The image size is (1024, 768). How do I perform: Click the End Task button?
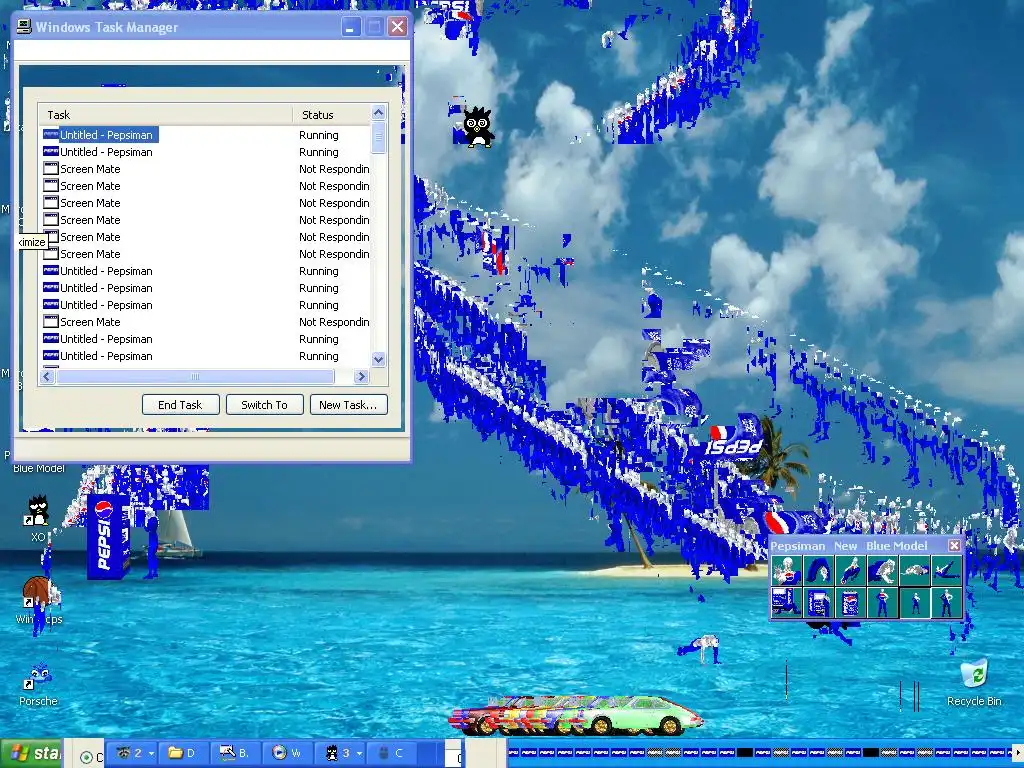tap(180, 405)
